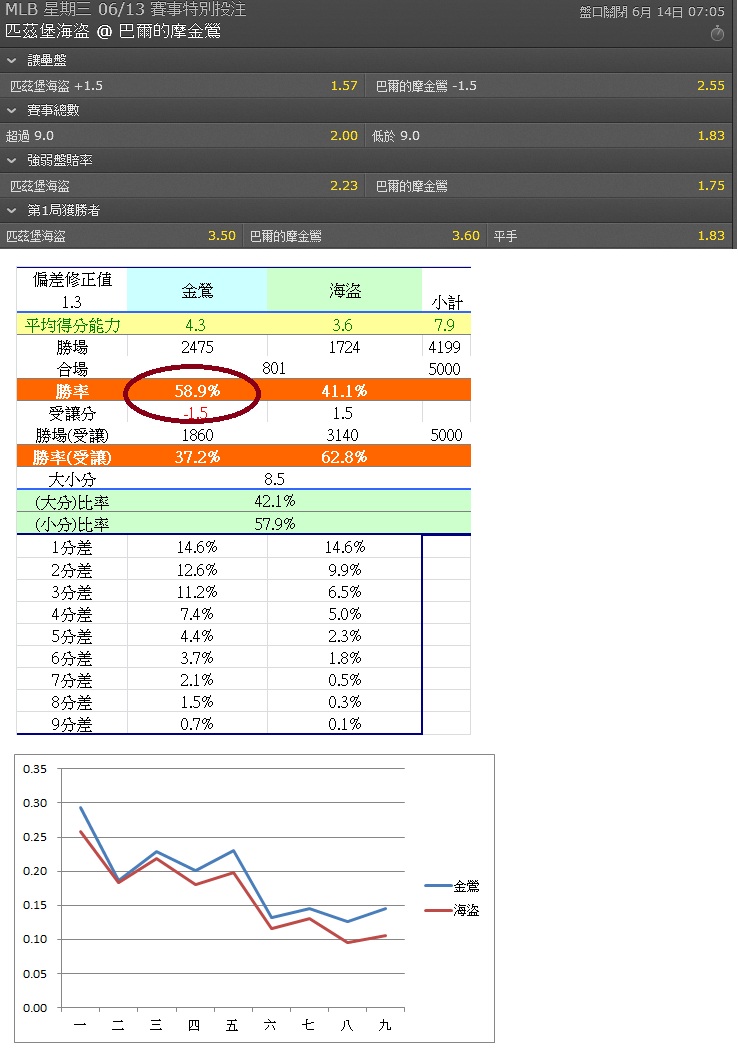
Task: Click the 4.3 average score cell
Action: click(196, 325)
